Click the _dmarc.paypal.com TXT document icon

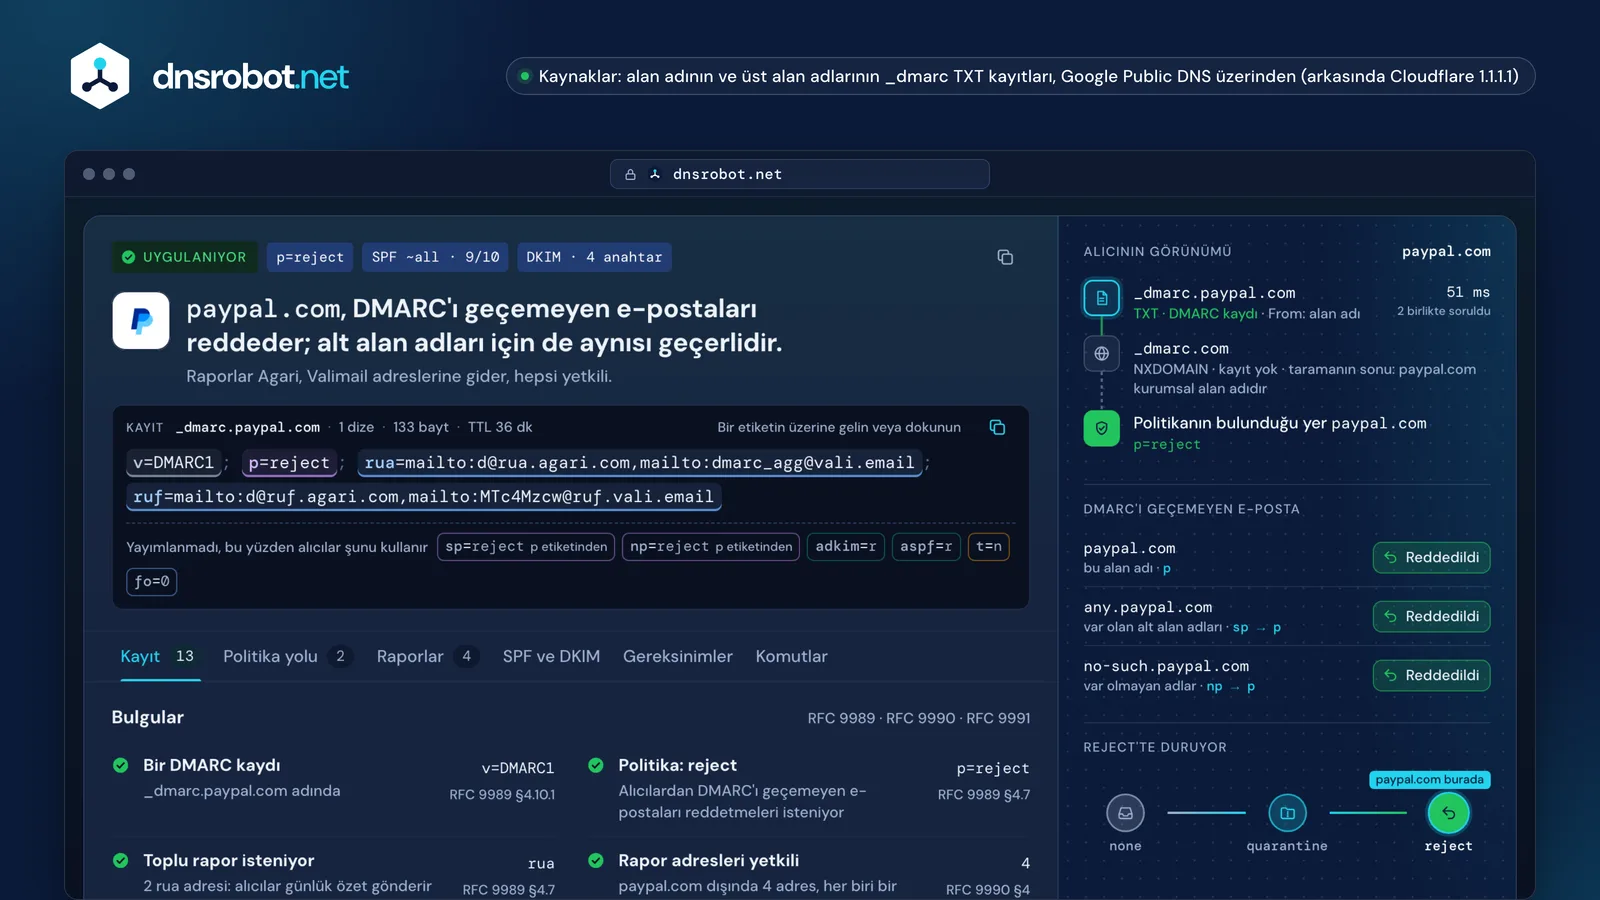pyautogui.click(x=1101, y=298)
